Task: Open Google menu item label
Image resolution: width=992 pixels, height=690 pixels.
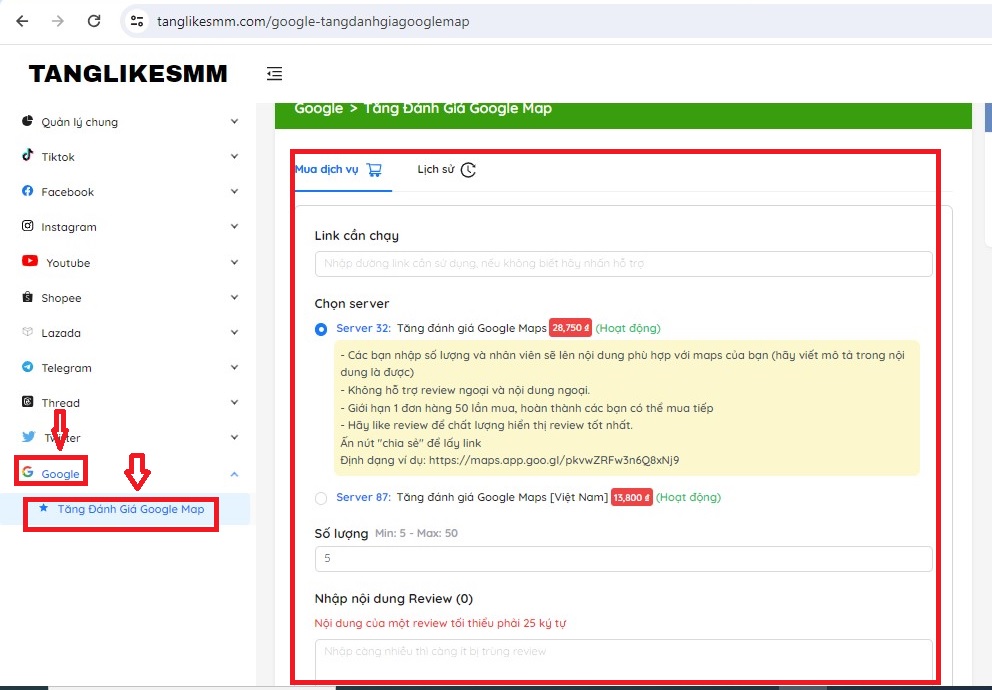Action: [x=61, y=474]
